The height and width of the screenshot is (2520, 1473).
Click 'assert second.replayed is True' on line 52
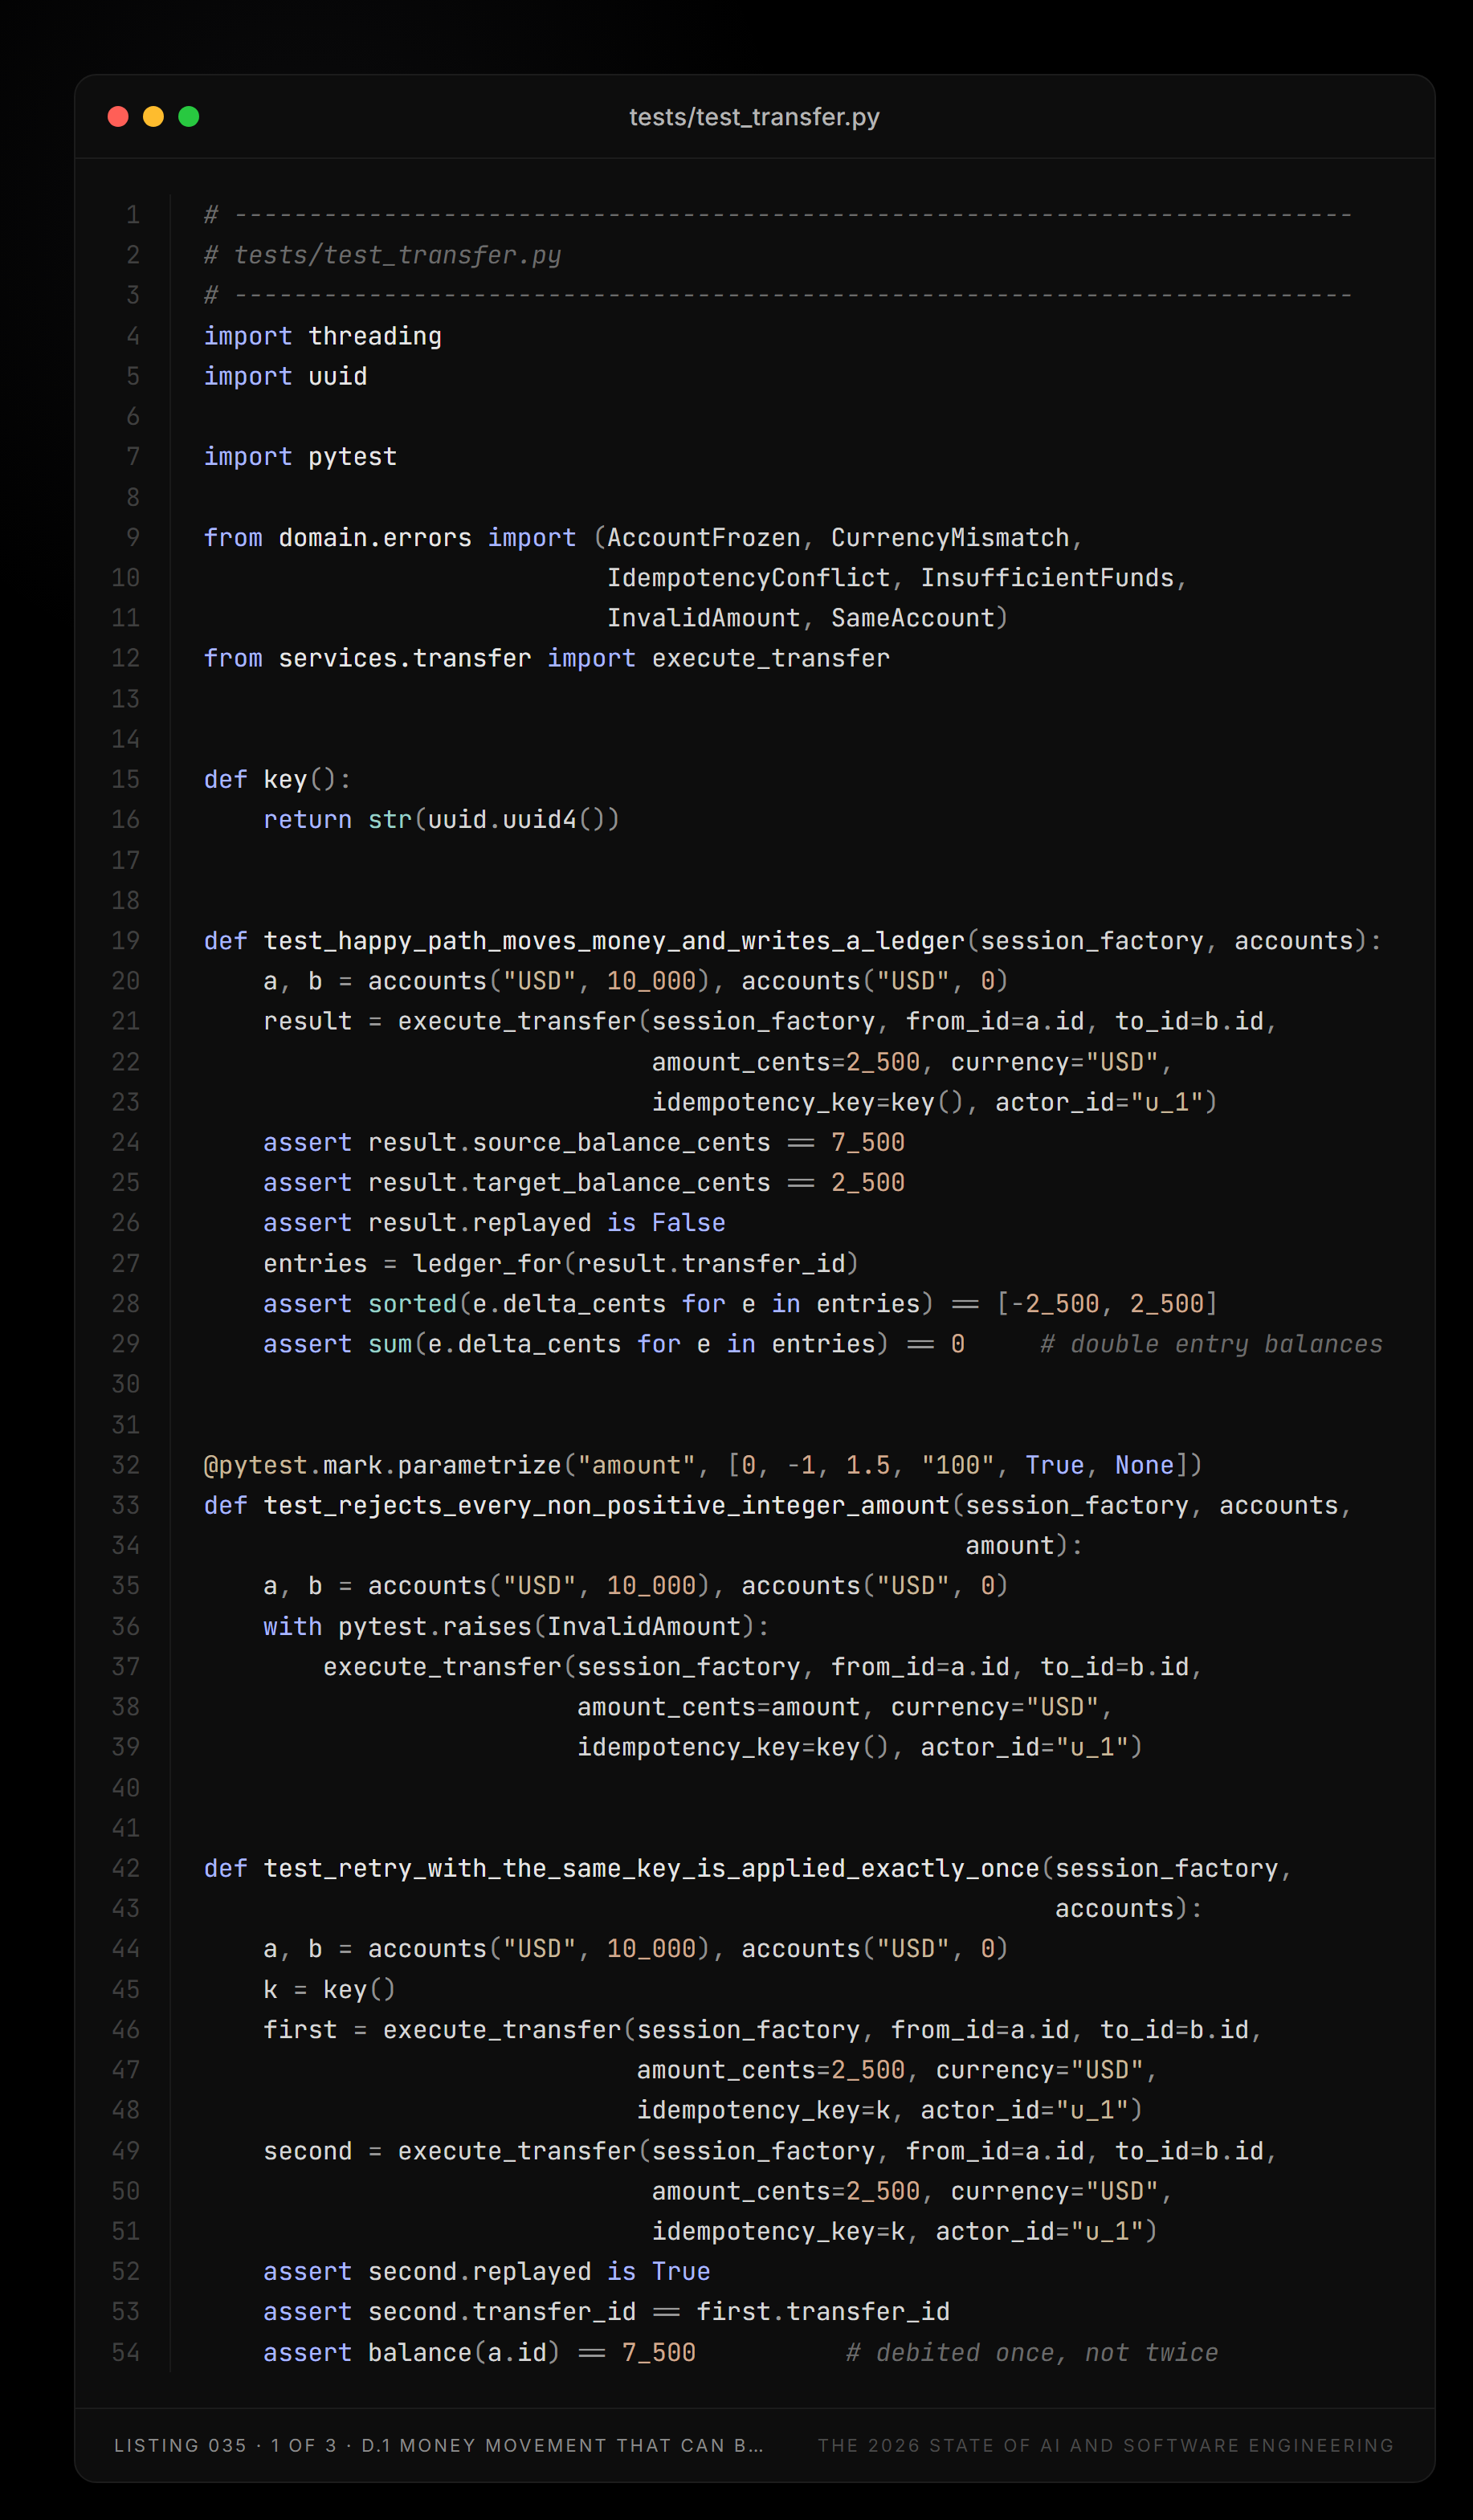click(x=486, y=2271)
